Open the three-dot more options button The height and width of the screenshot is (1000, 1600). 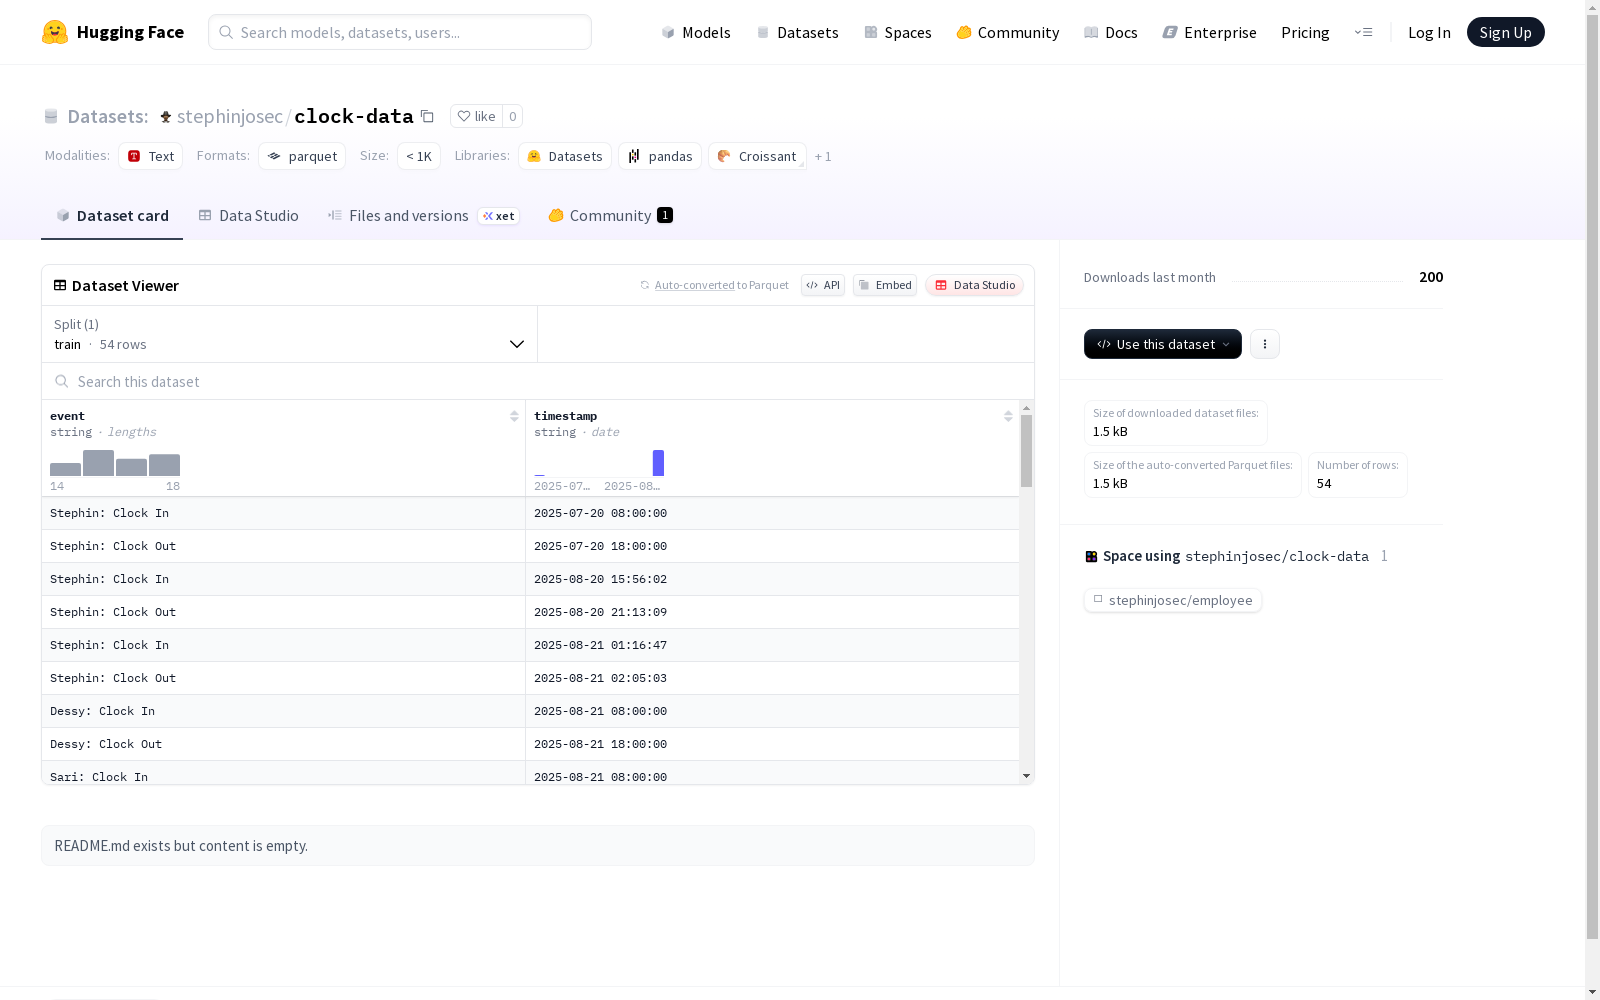pyautogui.click(x=1265, y=344)
